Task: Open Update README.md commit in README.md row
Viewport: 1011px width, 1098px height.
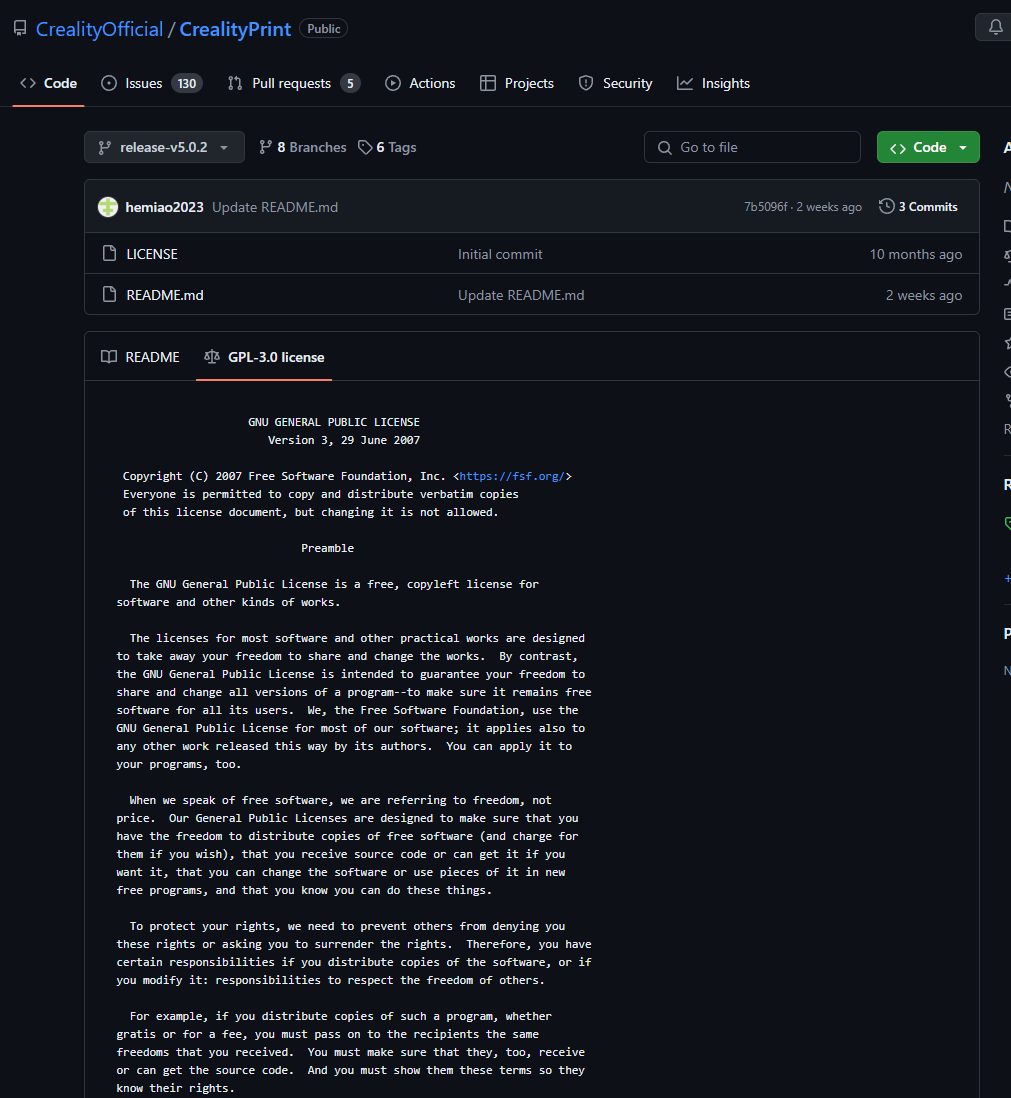Action: [521, 296]
